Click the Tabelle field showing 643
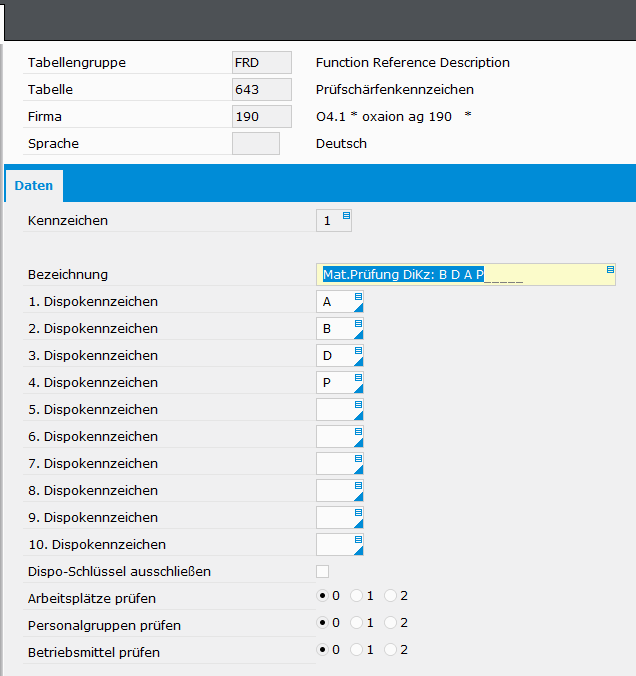This screenshot has height=676, width=636. click(x=262, y=90)
